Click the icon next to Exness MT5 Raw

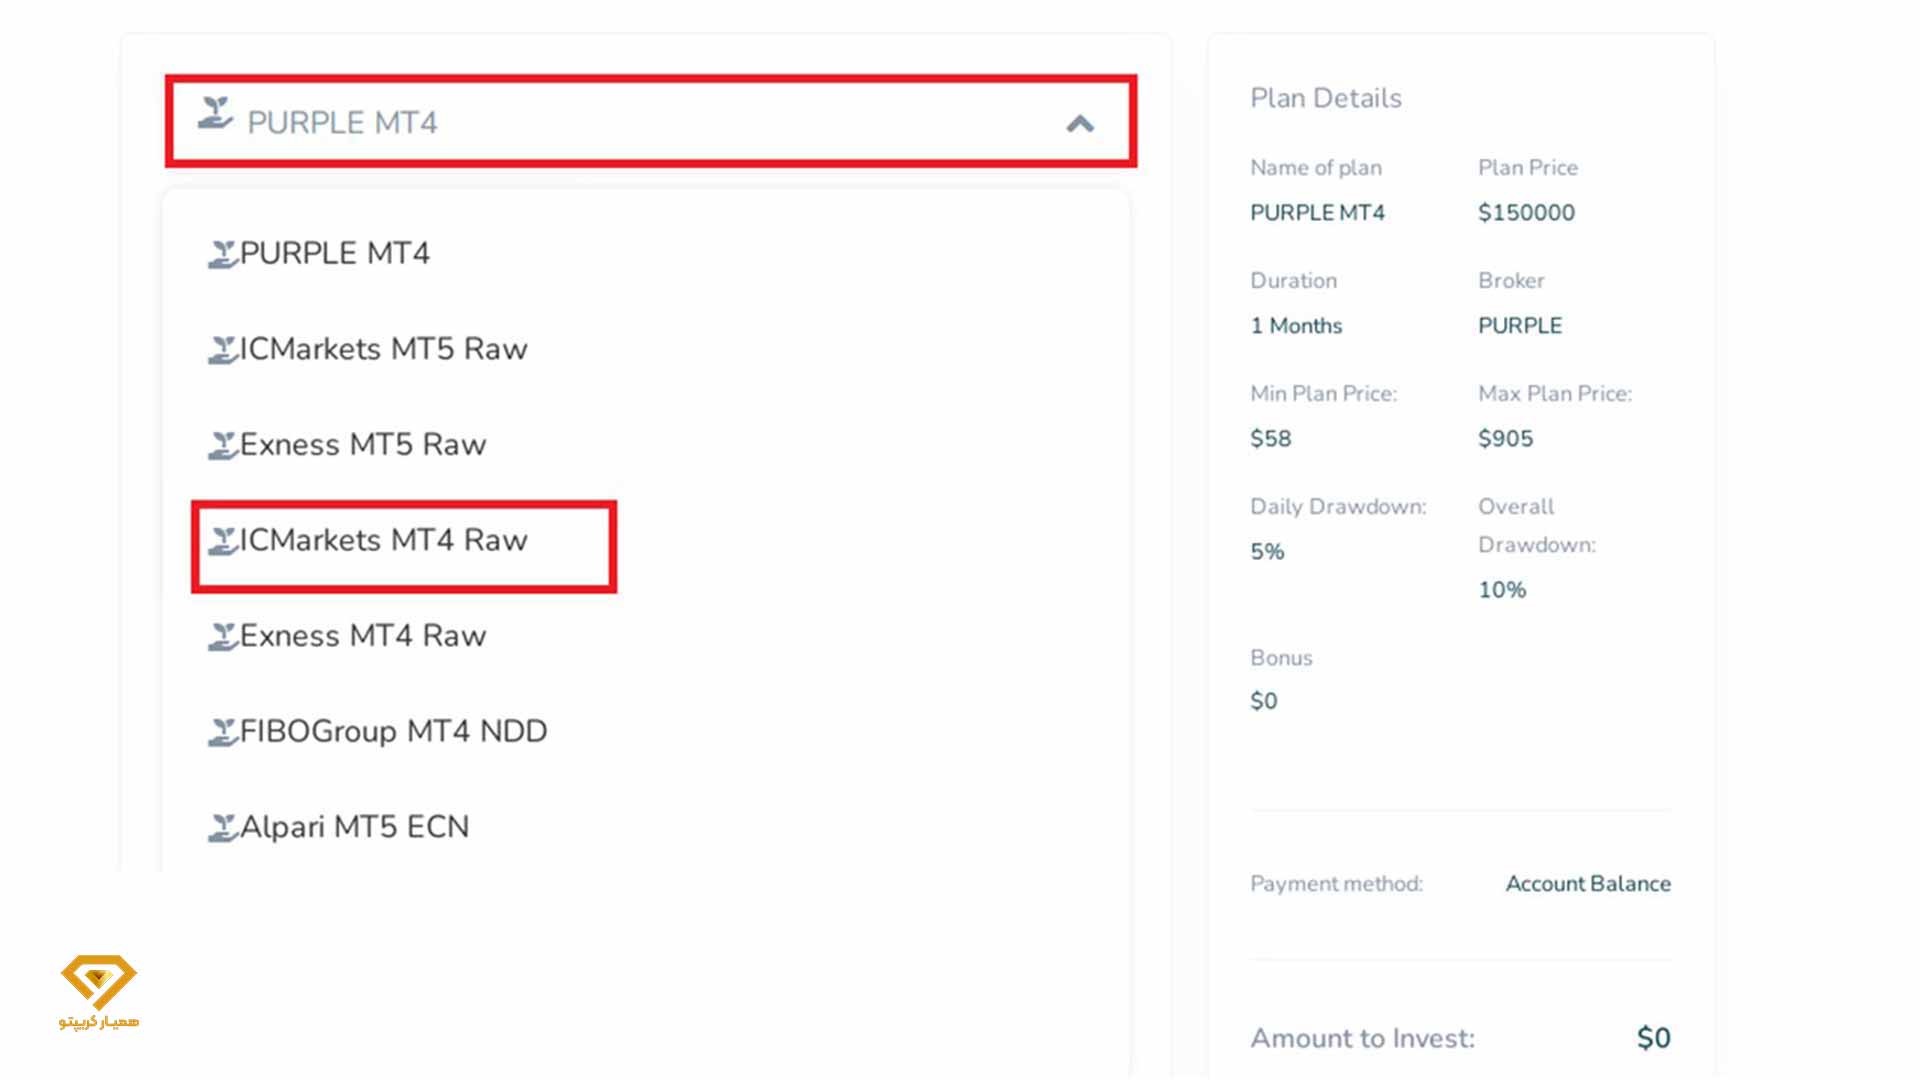[x=222, y=445]
